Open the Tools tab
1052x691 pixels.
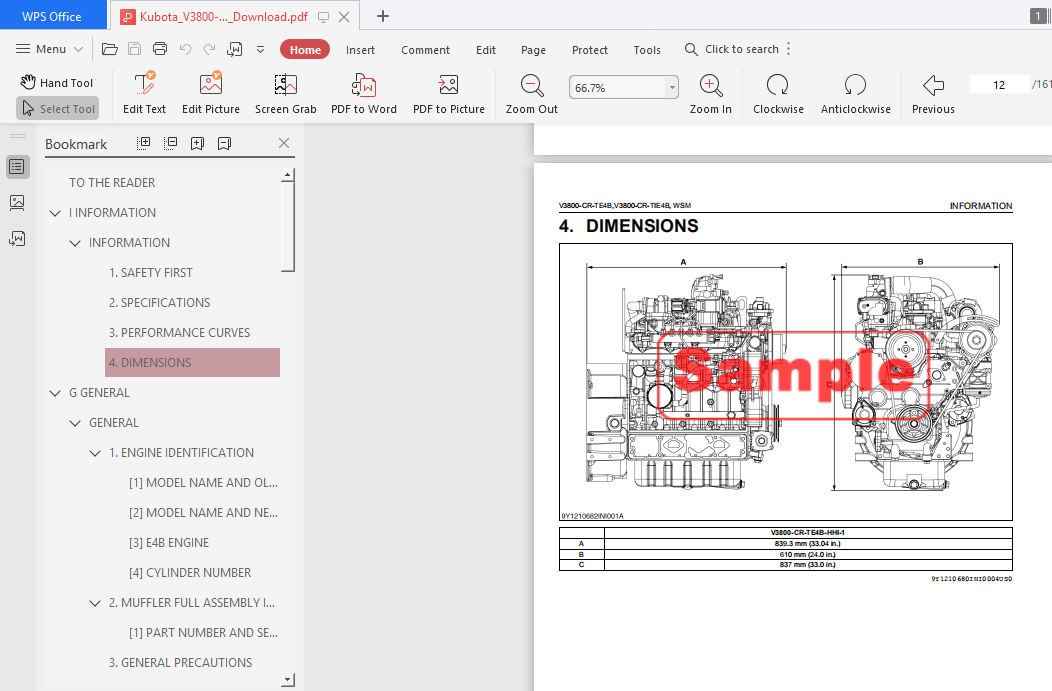tap(647, 50)
